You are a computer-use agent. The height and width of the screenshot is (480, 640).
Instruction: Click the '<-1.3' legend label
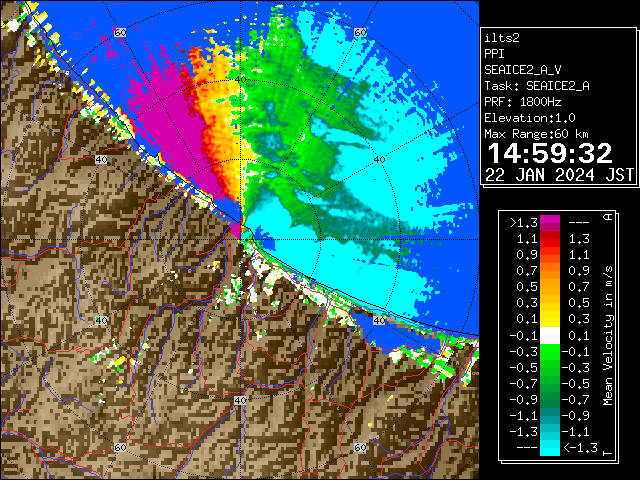click(580, 447)
